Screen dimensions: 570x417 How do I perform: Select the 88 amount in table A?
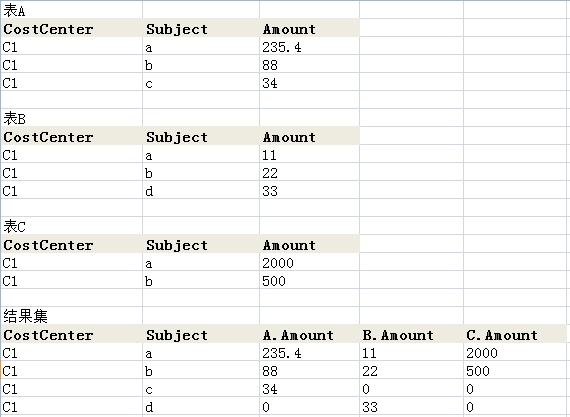point(309,64)
